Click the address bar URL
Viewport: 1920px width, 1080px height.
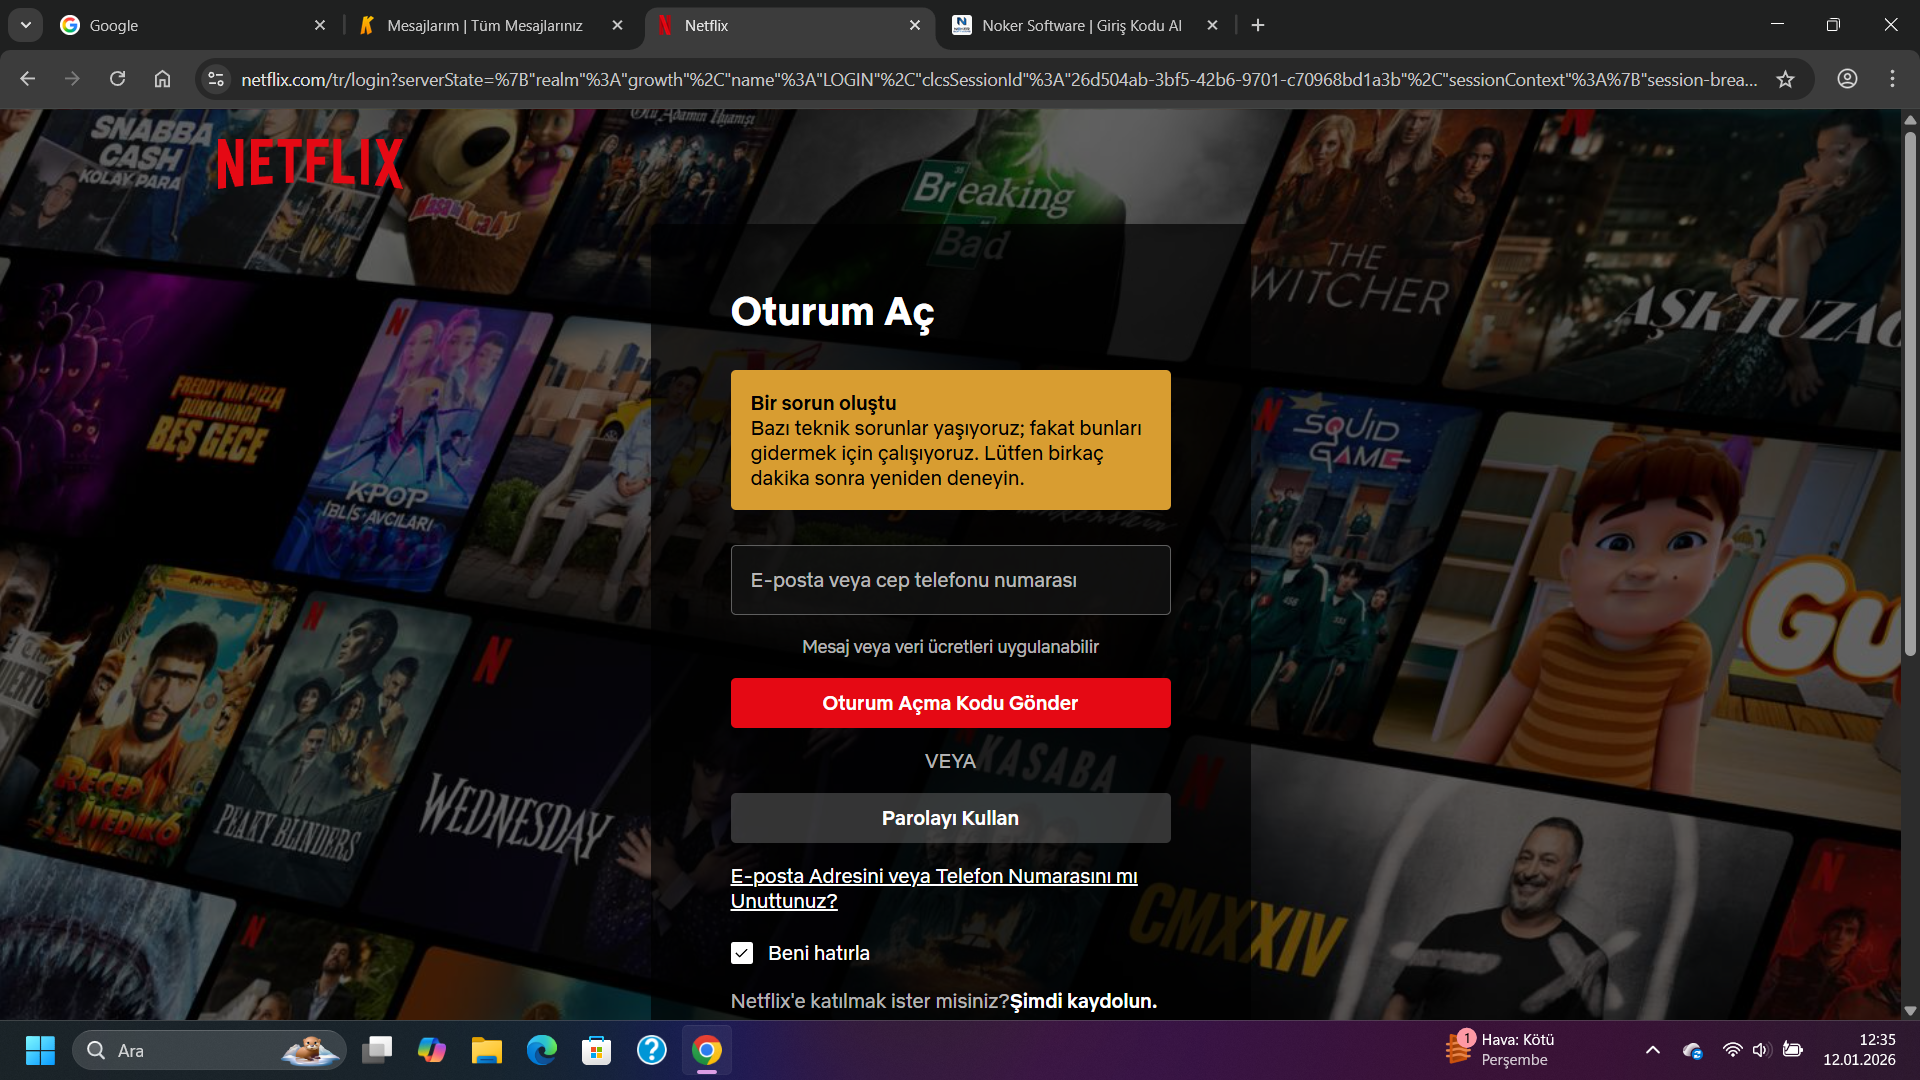(999, 79)
